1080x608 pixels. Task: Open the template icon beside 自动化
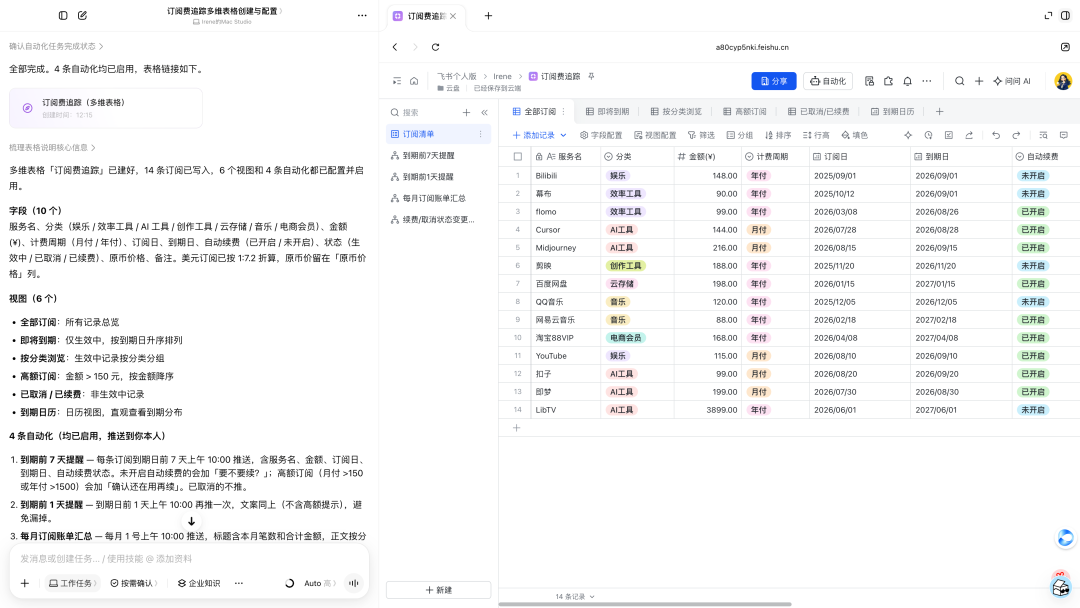[x=869, y=81]
